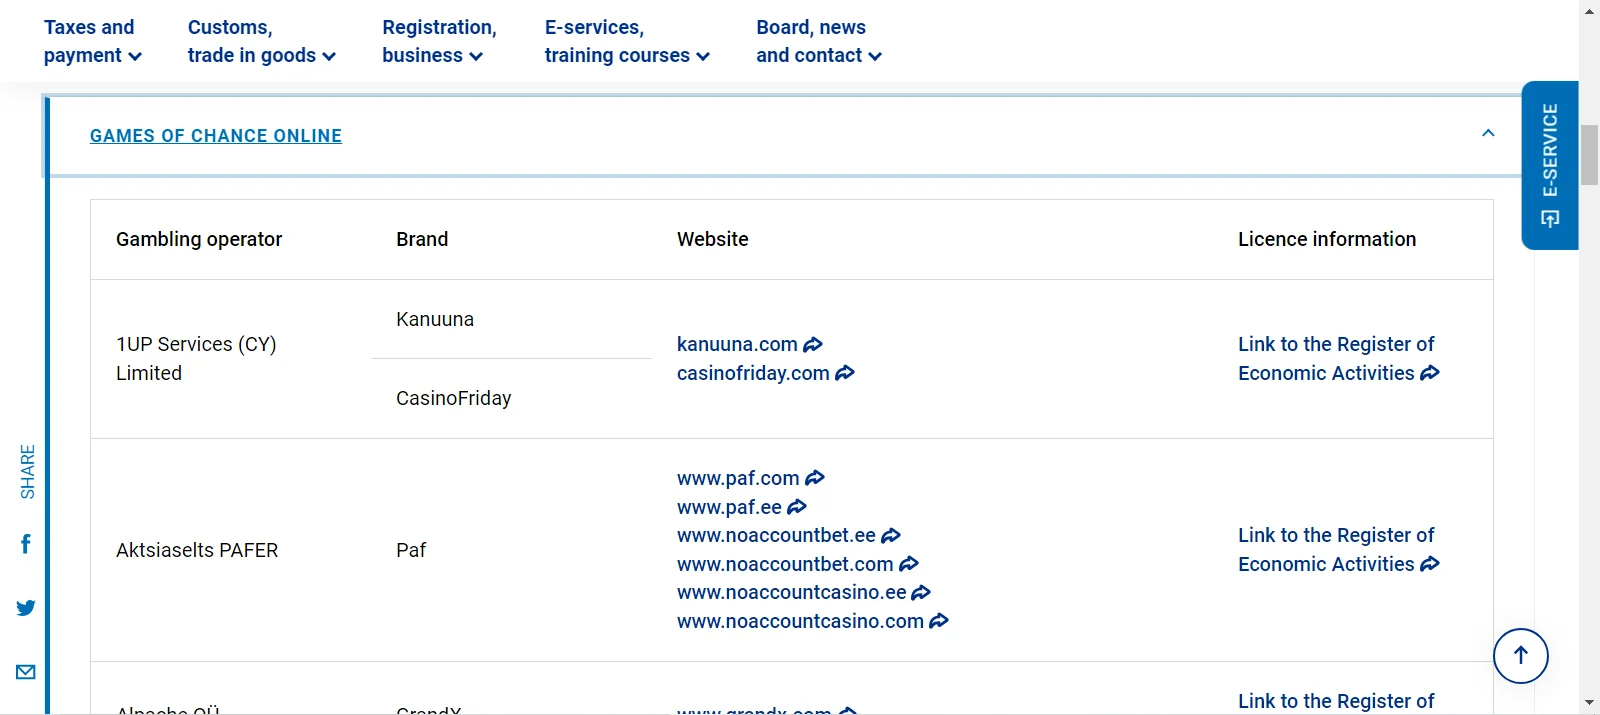This screenshot has width=1600, height=715.
Task: Select Aktsiaselts PAFER operator cell
Action: (231, 550)
